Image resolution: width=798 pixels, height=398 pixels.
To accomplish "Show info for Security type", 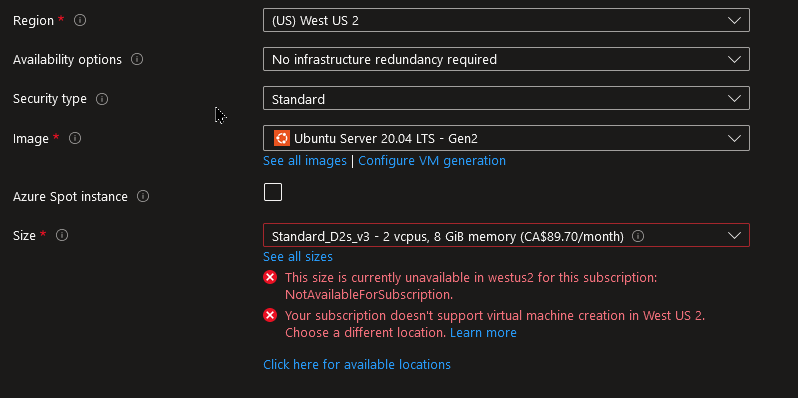I will 102,99.
